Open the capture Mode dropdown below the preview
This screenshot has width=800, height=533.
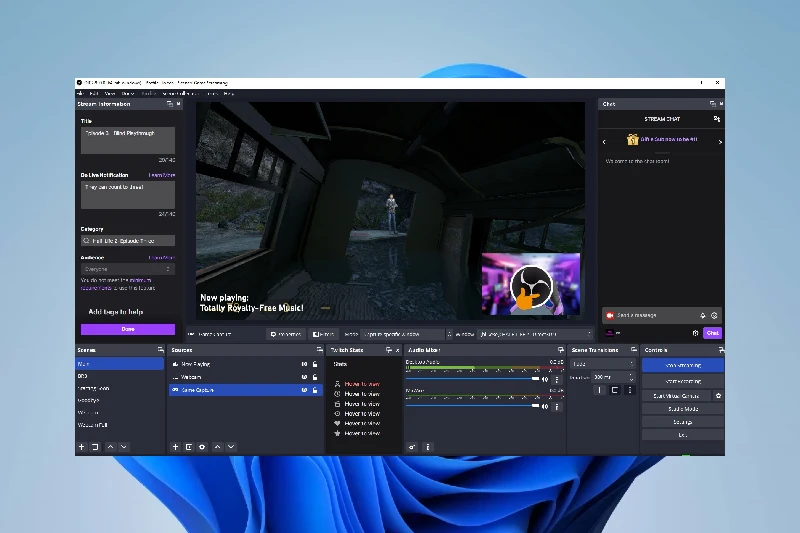tap(407, 335)
